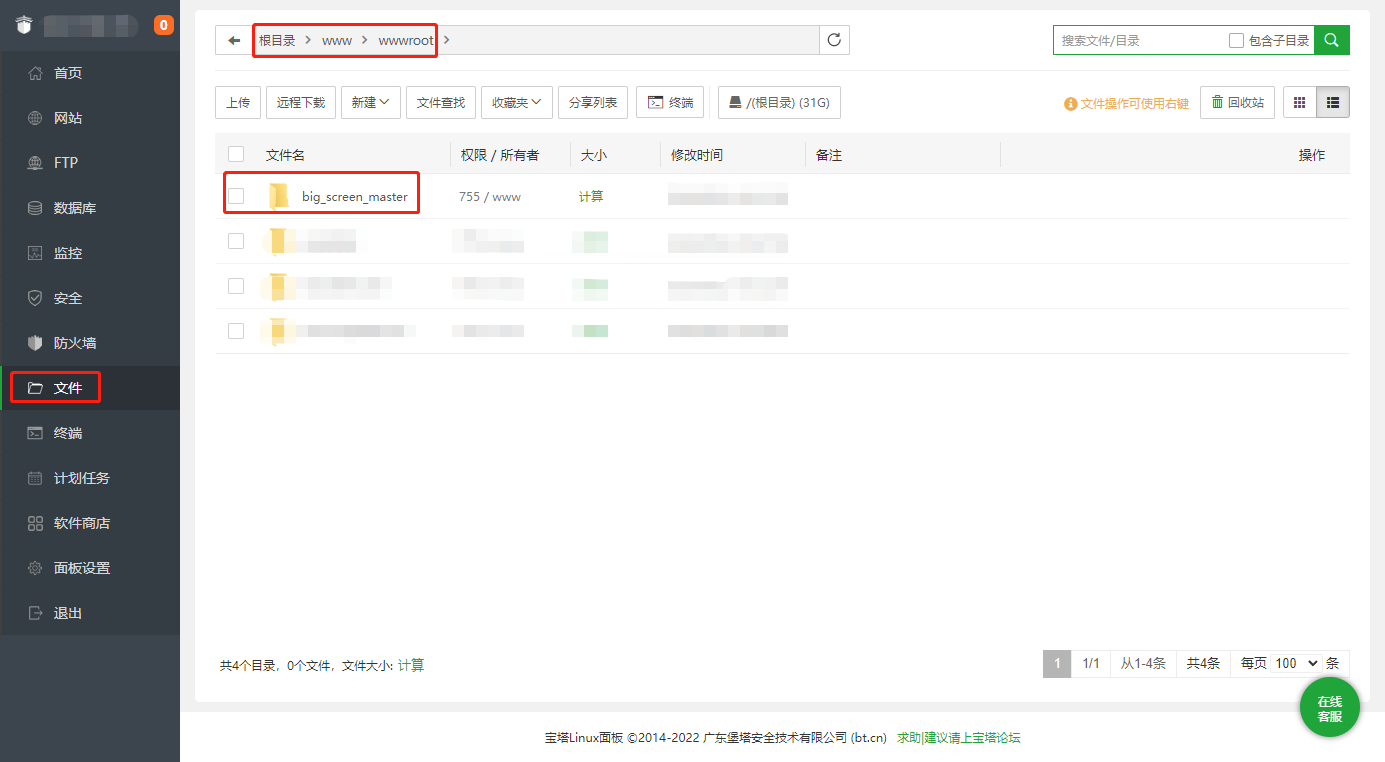Go back with the left arrow button
Image resolution: width=1385 pixels, height=762 pixels.
click(234, 40)
